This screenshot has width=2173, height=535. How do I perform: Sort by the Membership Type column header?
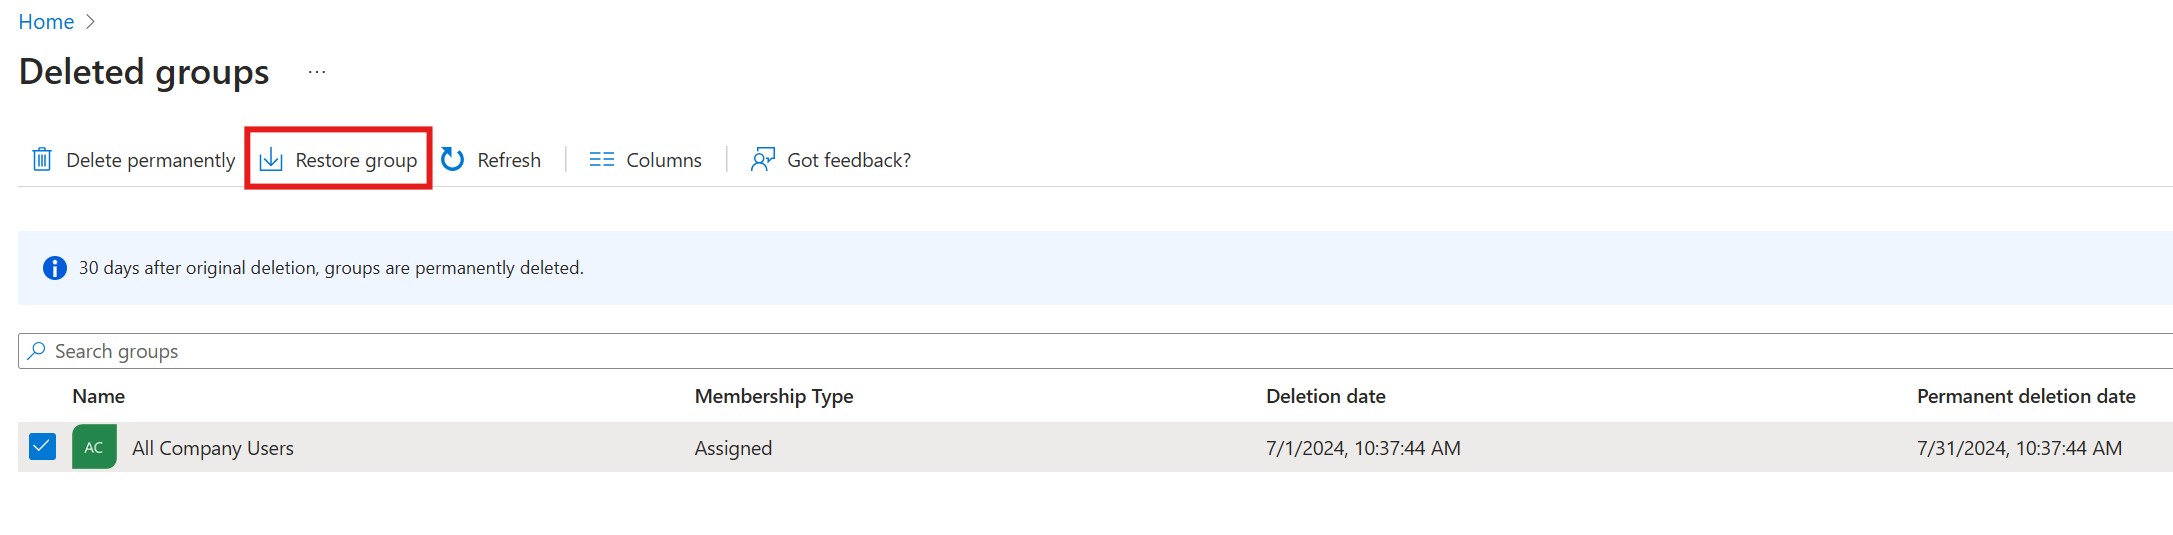(773, 396)
